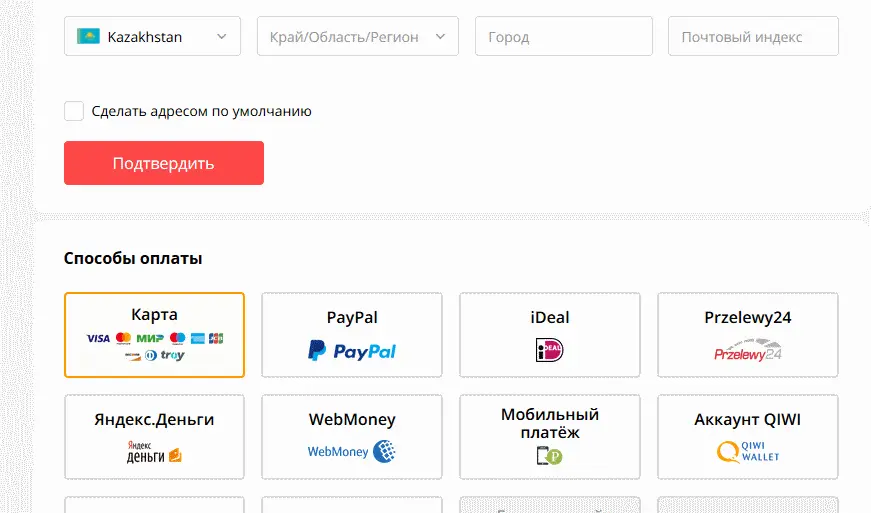Click the red Подтвердить button
The width and height of the screenshot is (871, 513).
click(164, 163)
